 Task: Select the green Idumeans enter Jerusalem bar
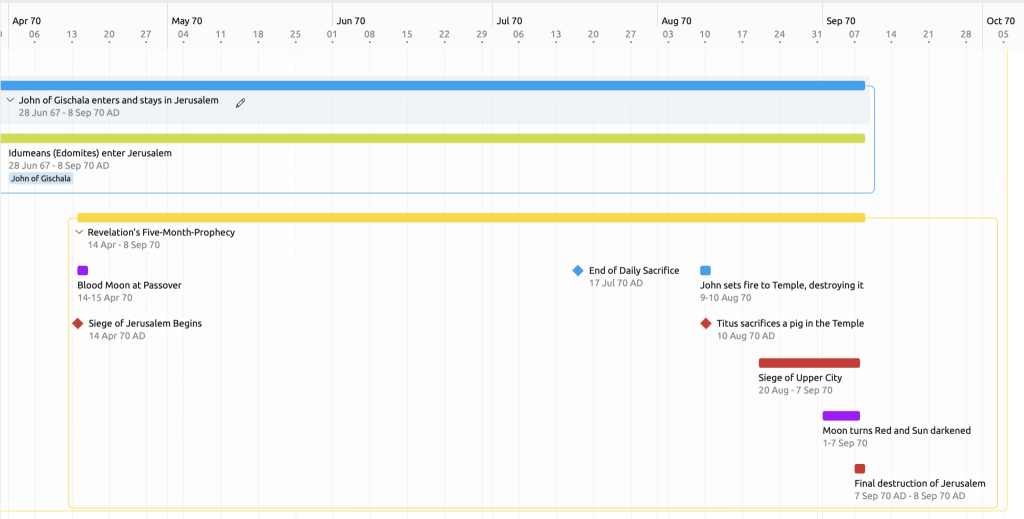(432, 138)
